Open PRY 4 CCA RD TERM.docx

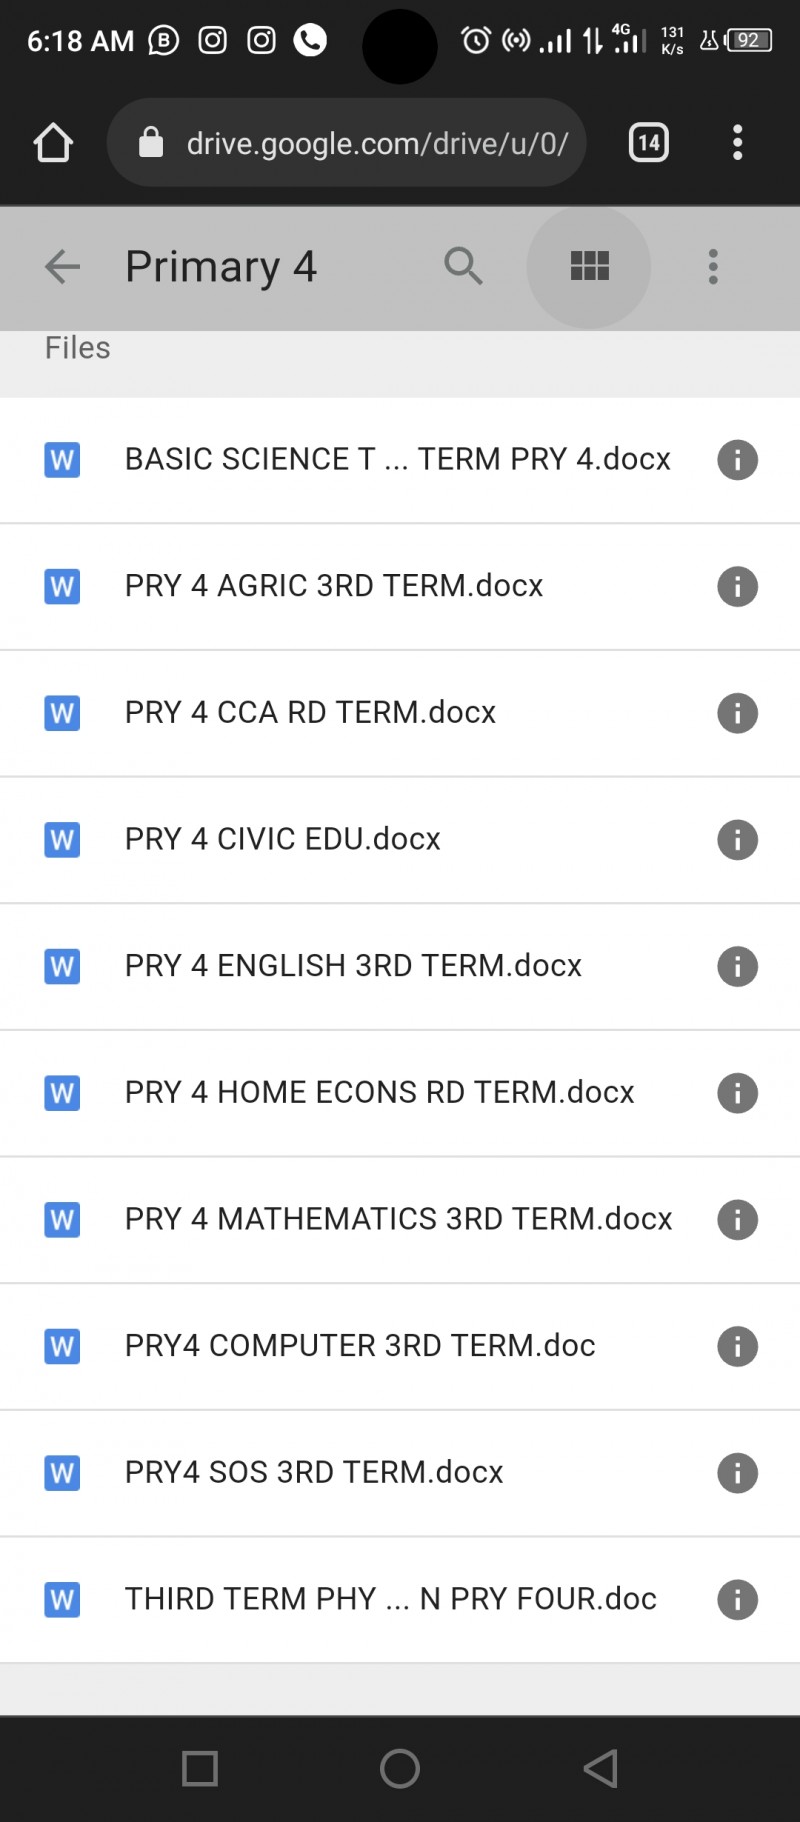[x=310, y=713]
